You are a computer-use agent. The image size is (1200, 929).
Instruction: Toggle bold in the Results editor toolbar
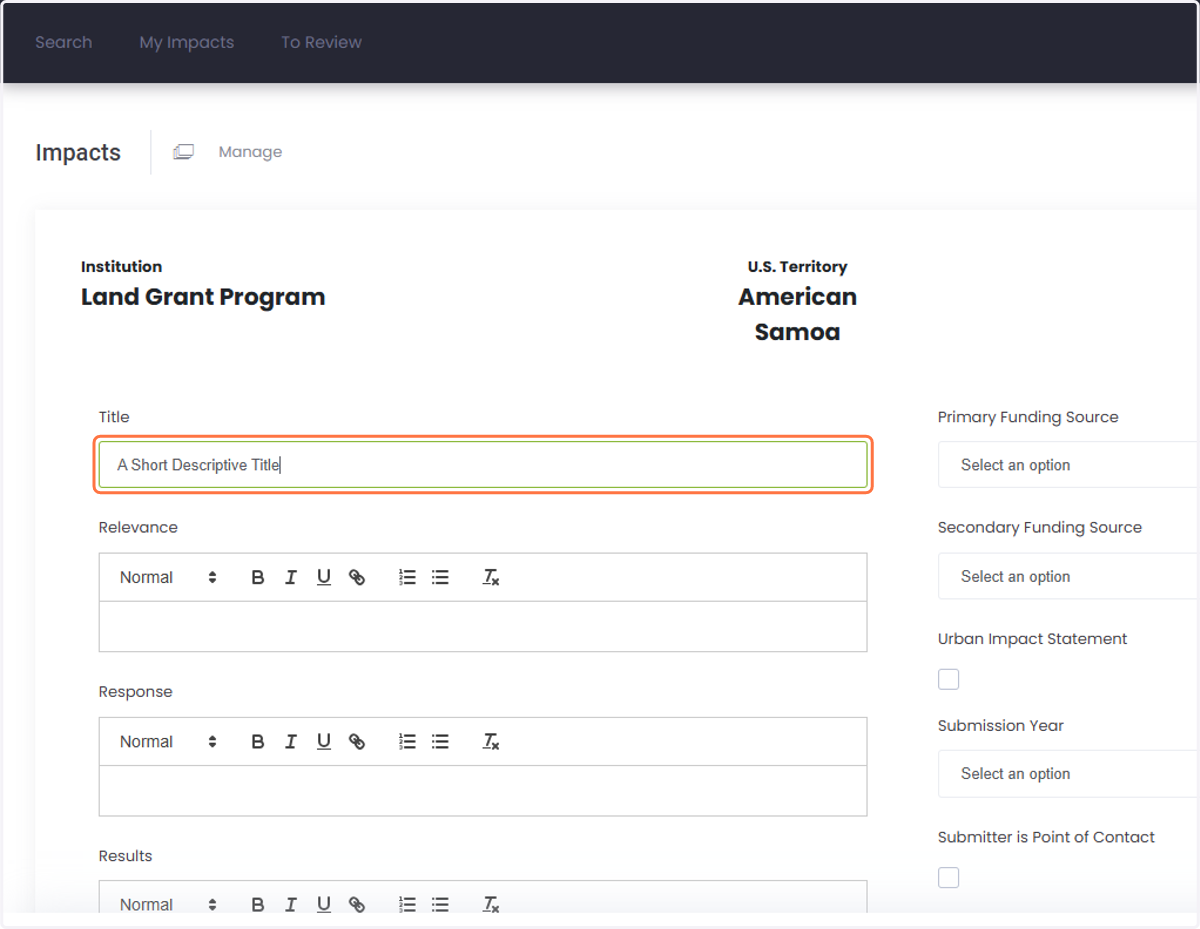pos(258,904)
